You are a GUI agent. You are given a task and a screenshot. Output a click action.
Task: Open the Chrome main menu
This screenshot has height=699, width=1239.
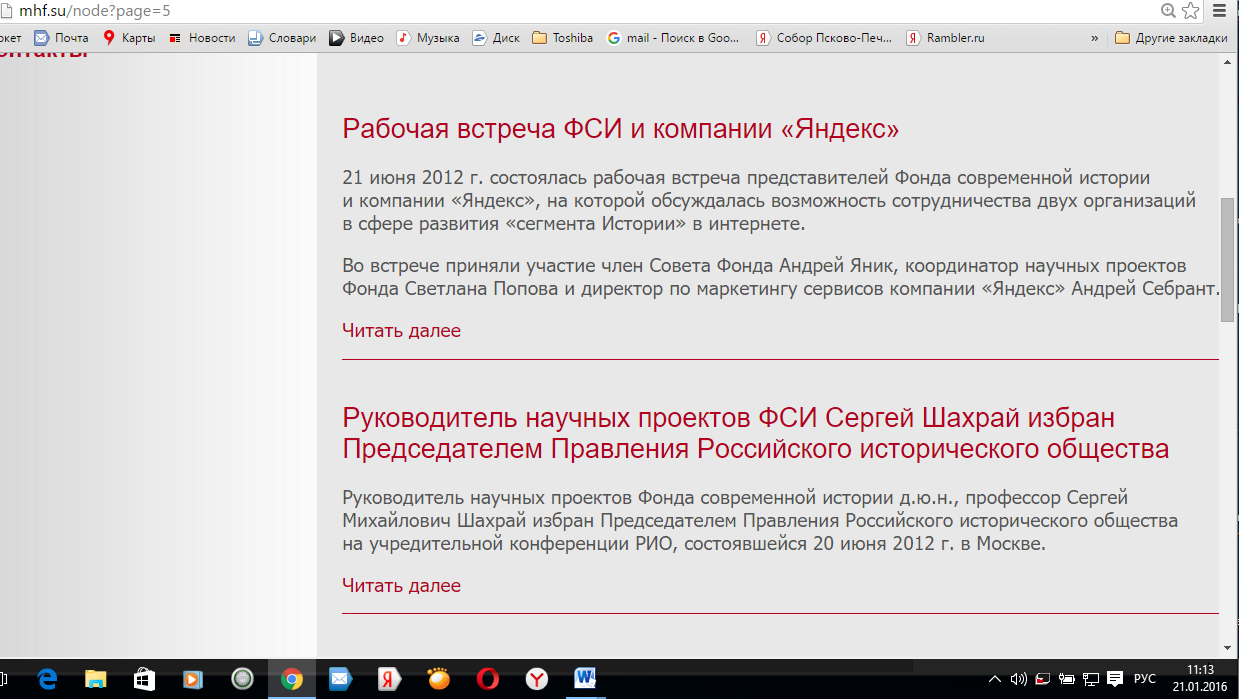pyautogui.click(x=1219, y=11)
